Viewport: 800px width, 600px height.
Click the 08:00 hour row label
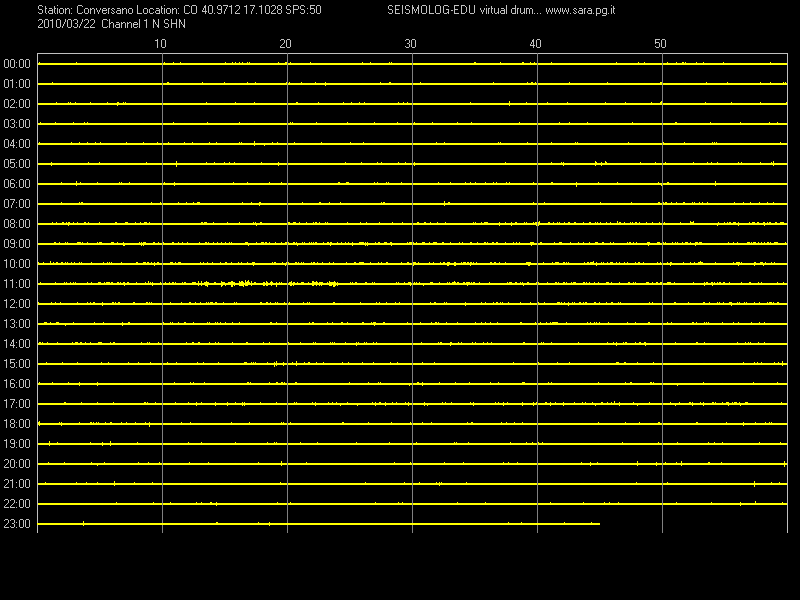click(17, 224)
